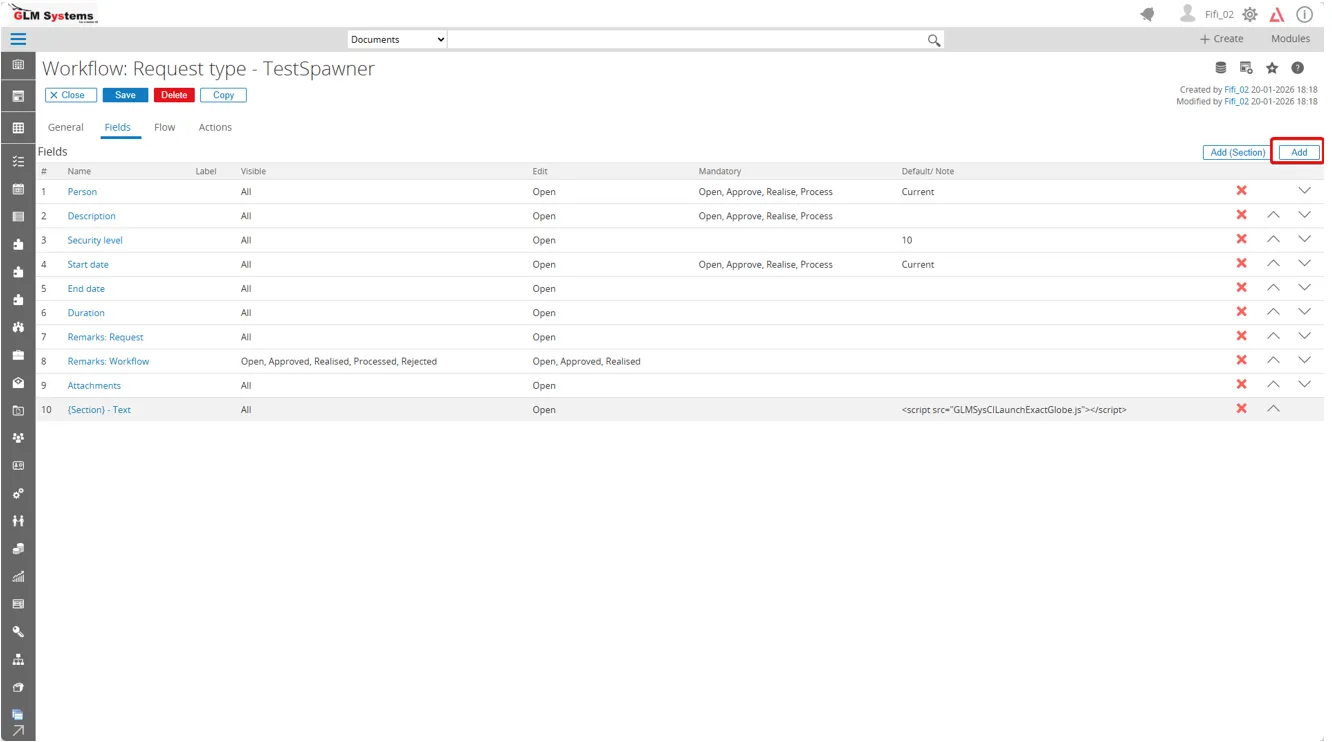The image size is (1332, 742).
Task: Click into the top search field
Action: 685,40
